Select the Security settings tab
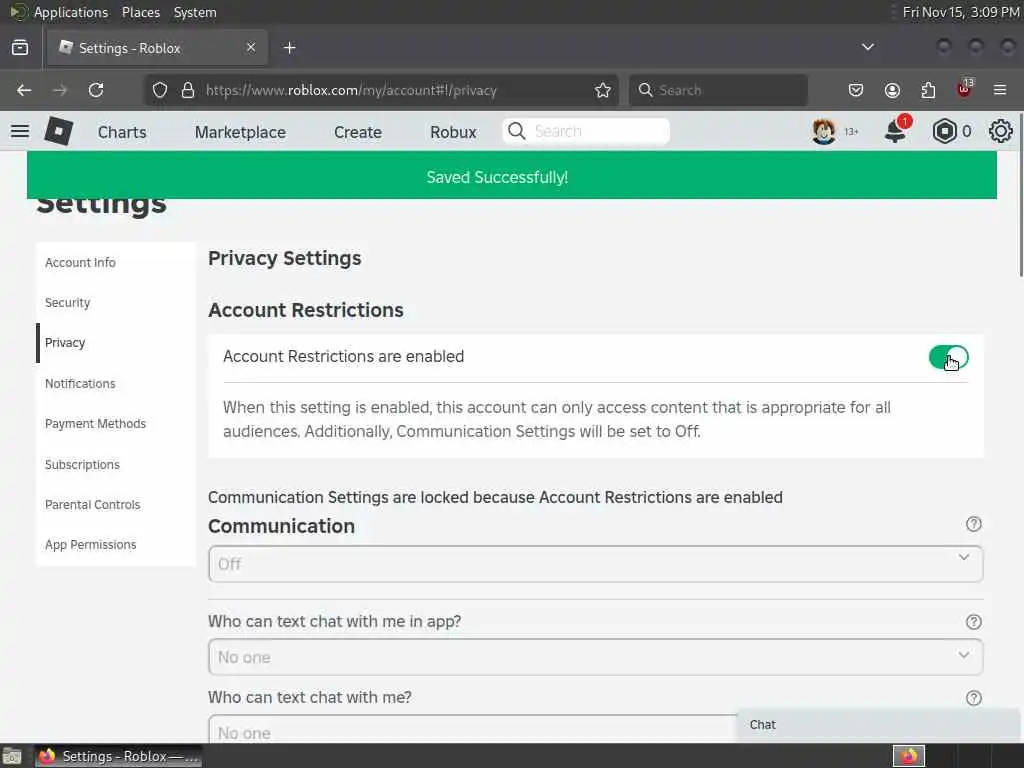The image size is (1024, 768). pyautogui.click(x=116, y=302)
